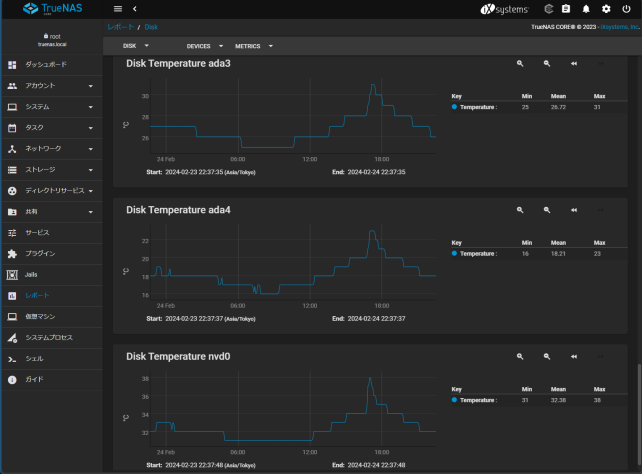Image resolution: width=642 pixels, height=474 pixels.
Task: Open Jails in the sidebar
Action: pos(52,275)
